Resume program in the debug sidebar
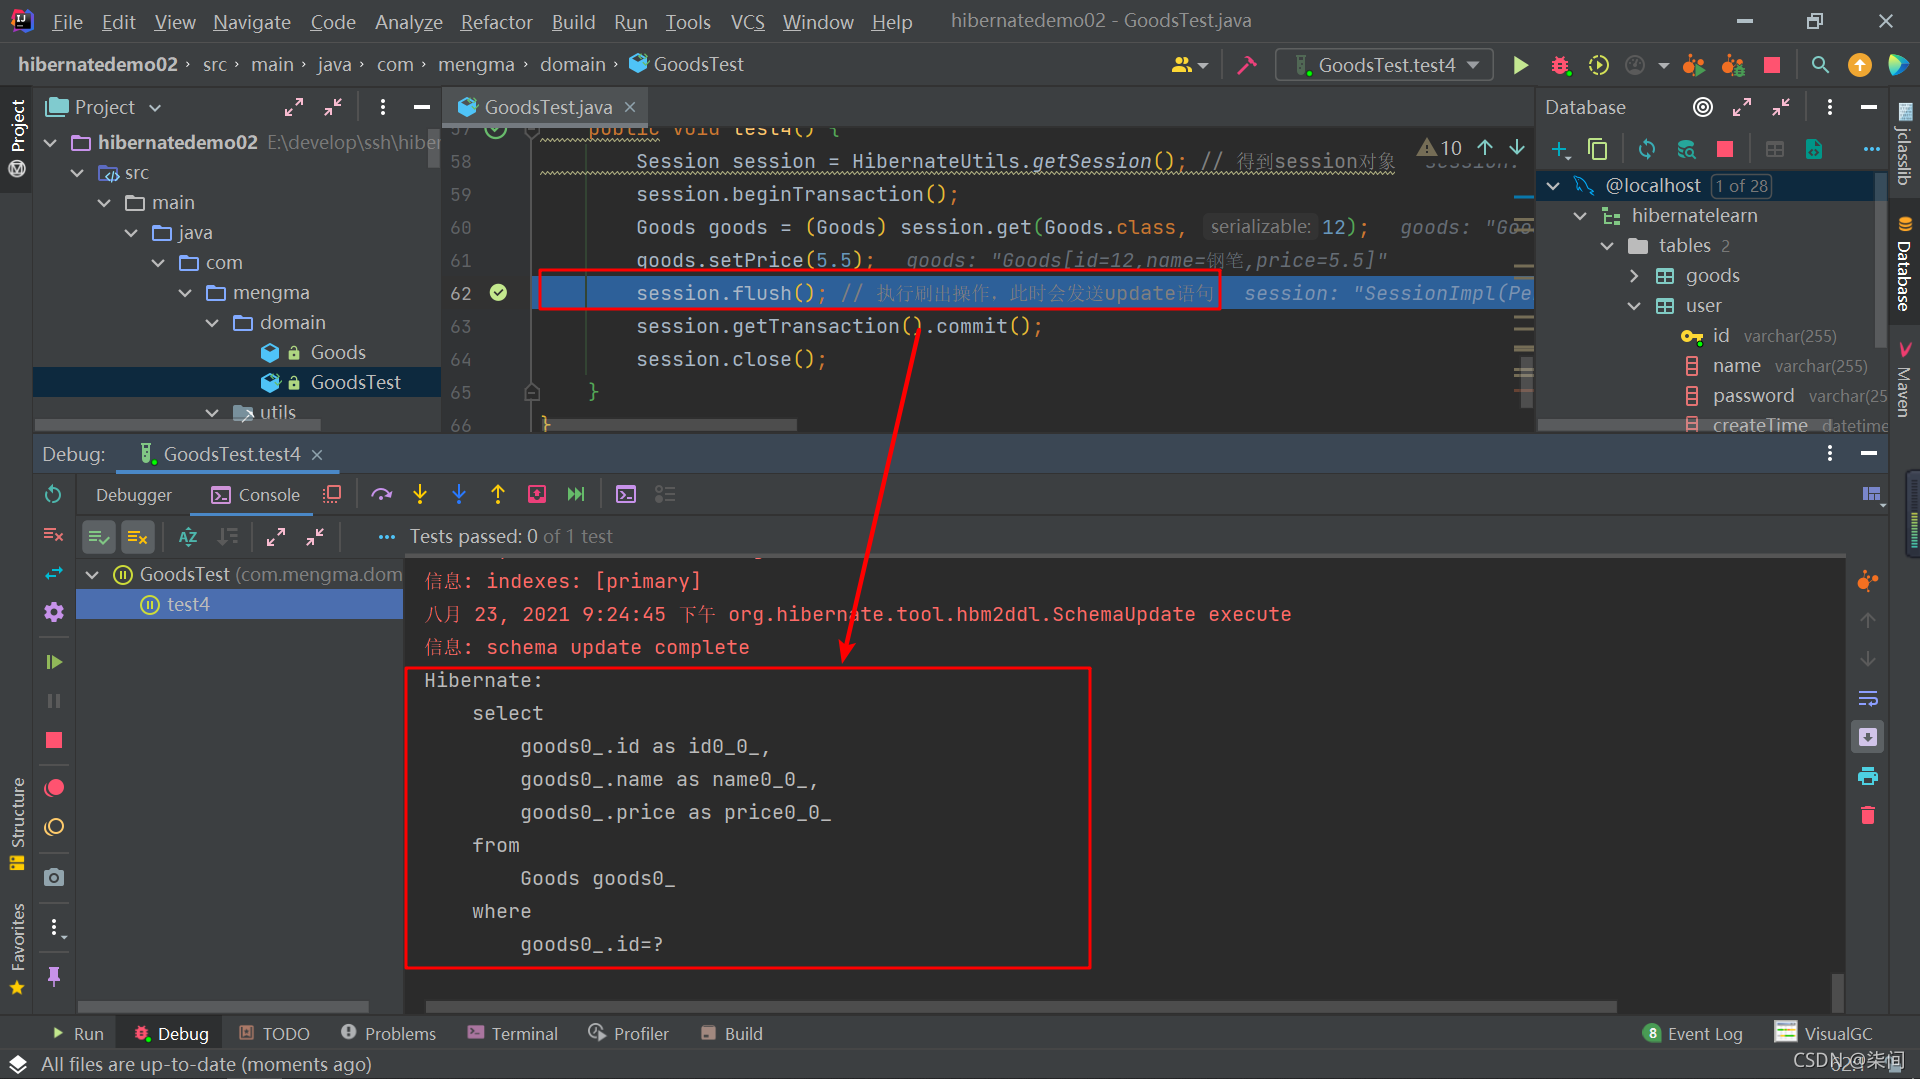The height and width of the screenshot is (1079, 1920). (54, 662)
